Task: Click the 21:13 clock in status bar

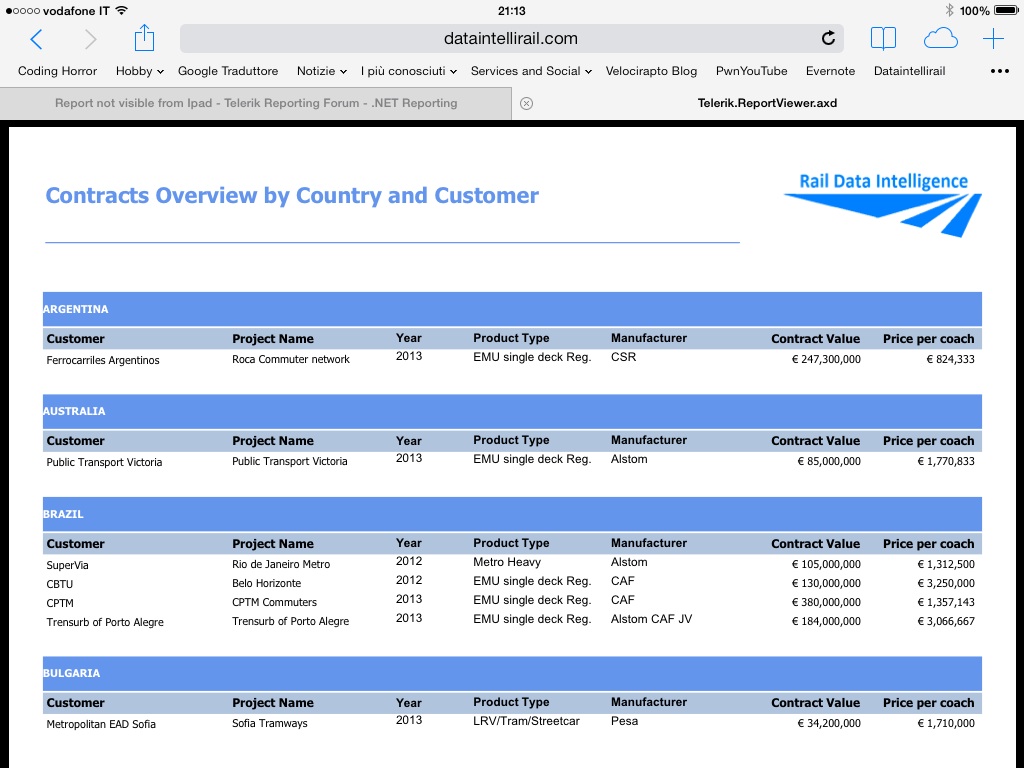Action: click(511, 10)
